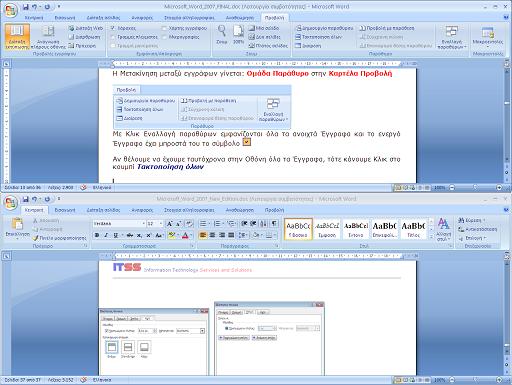
Task: Select the Two Pages (Δύο σελίδες) view
Action: pos(265,37)
